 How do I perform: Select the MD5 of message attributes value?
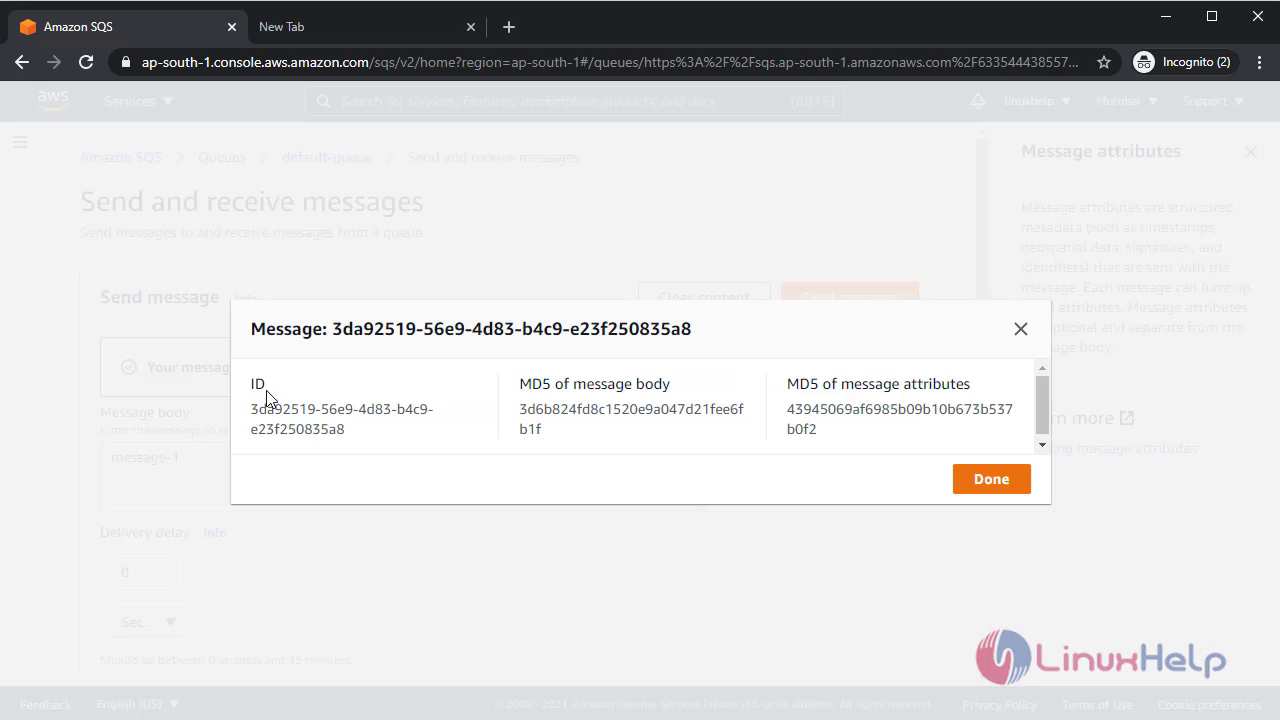point(899,419)
